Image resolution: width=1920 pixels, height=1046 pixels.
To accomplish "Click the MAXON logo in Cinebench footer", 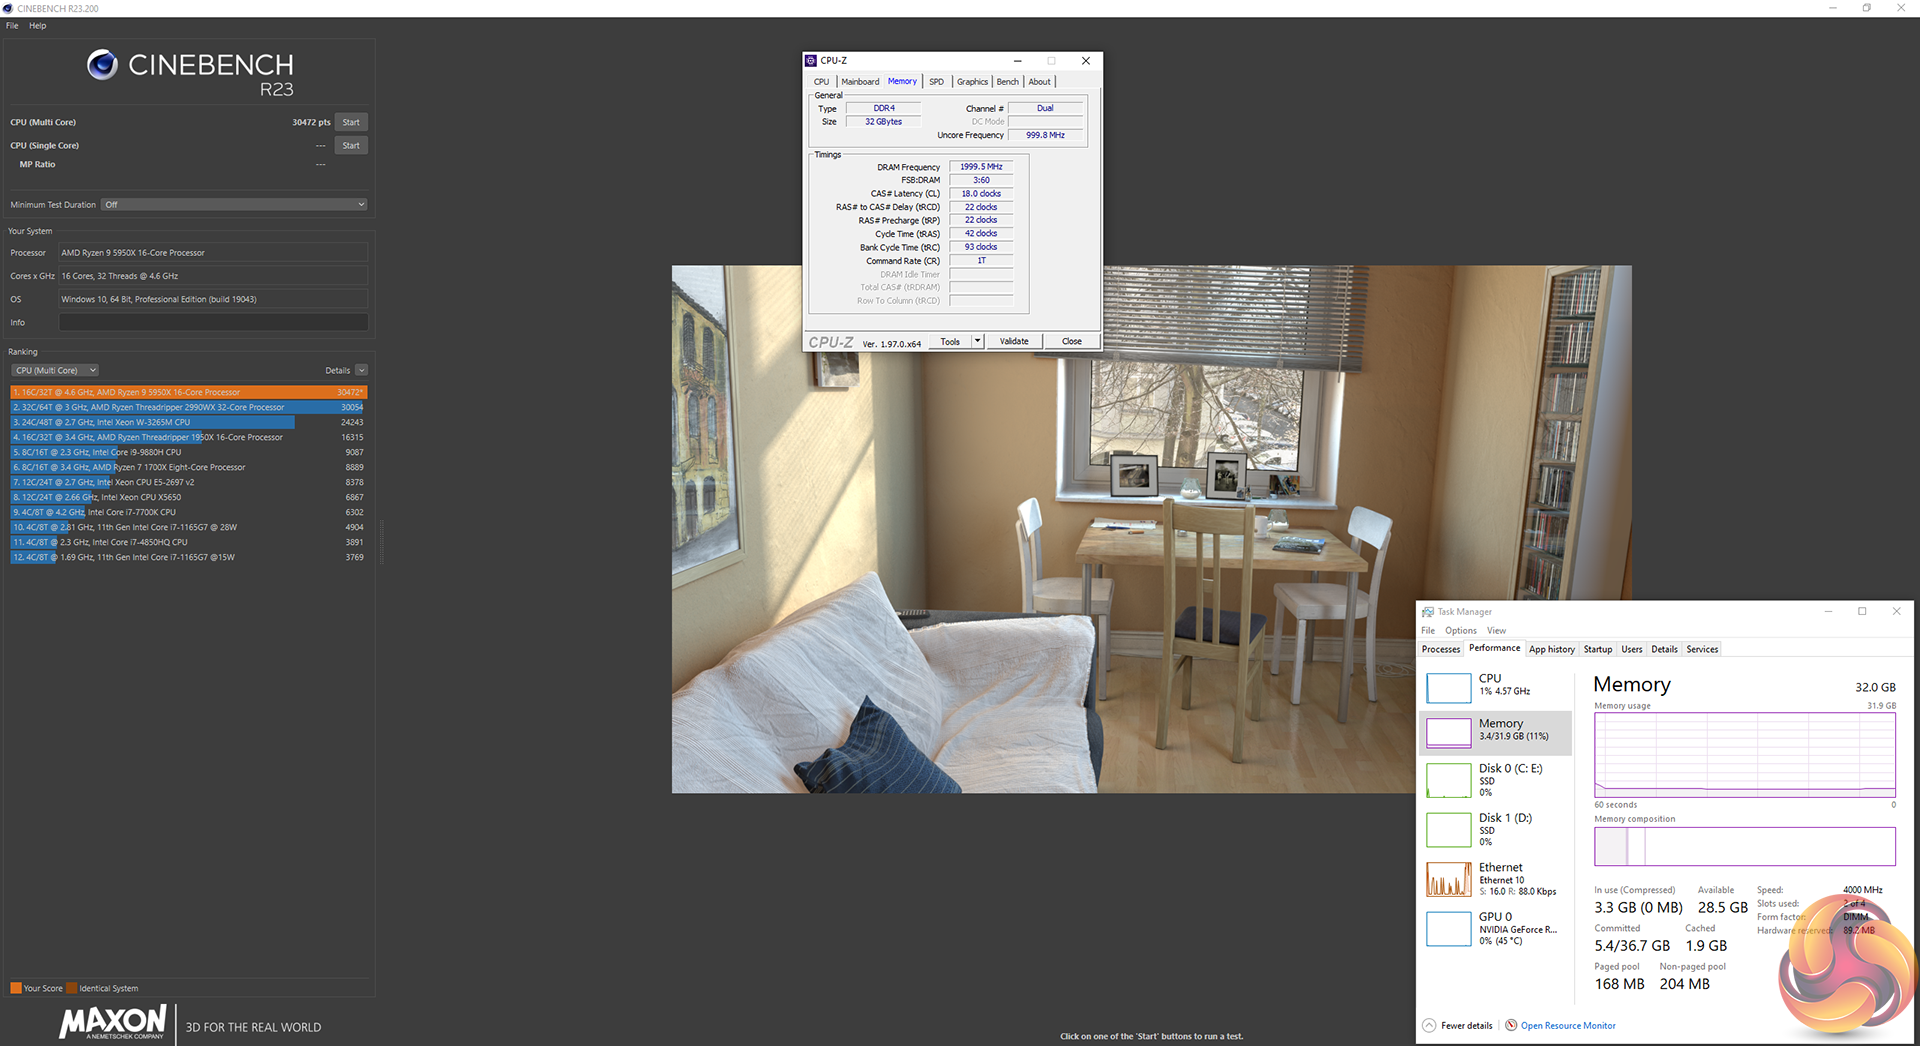I will [x=113, y=1022].
